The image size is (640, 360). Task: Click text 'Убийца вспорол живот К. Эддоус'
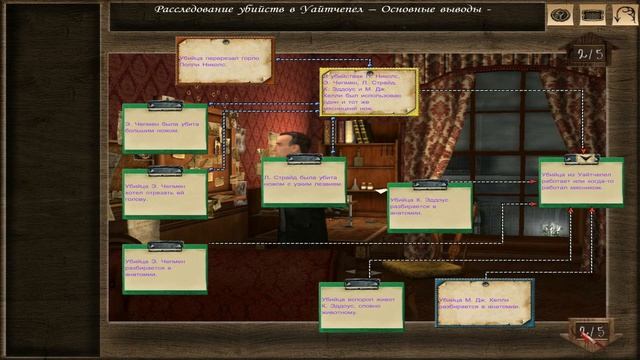[358, 306]
